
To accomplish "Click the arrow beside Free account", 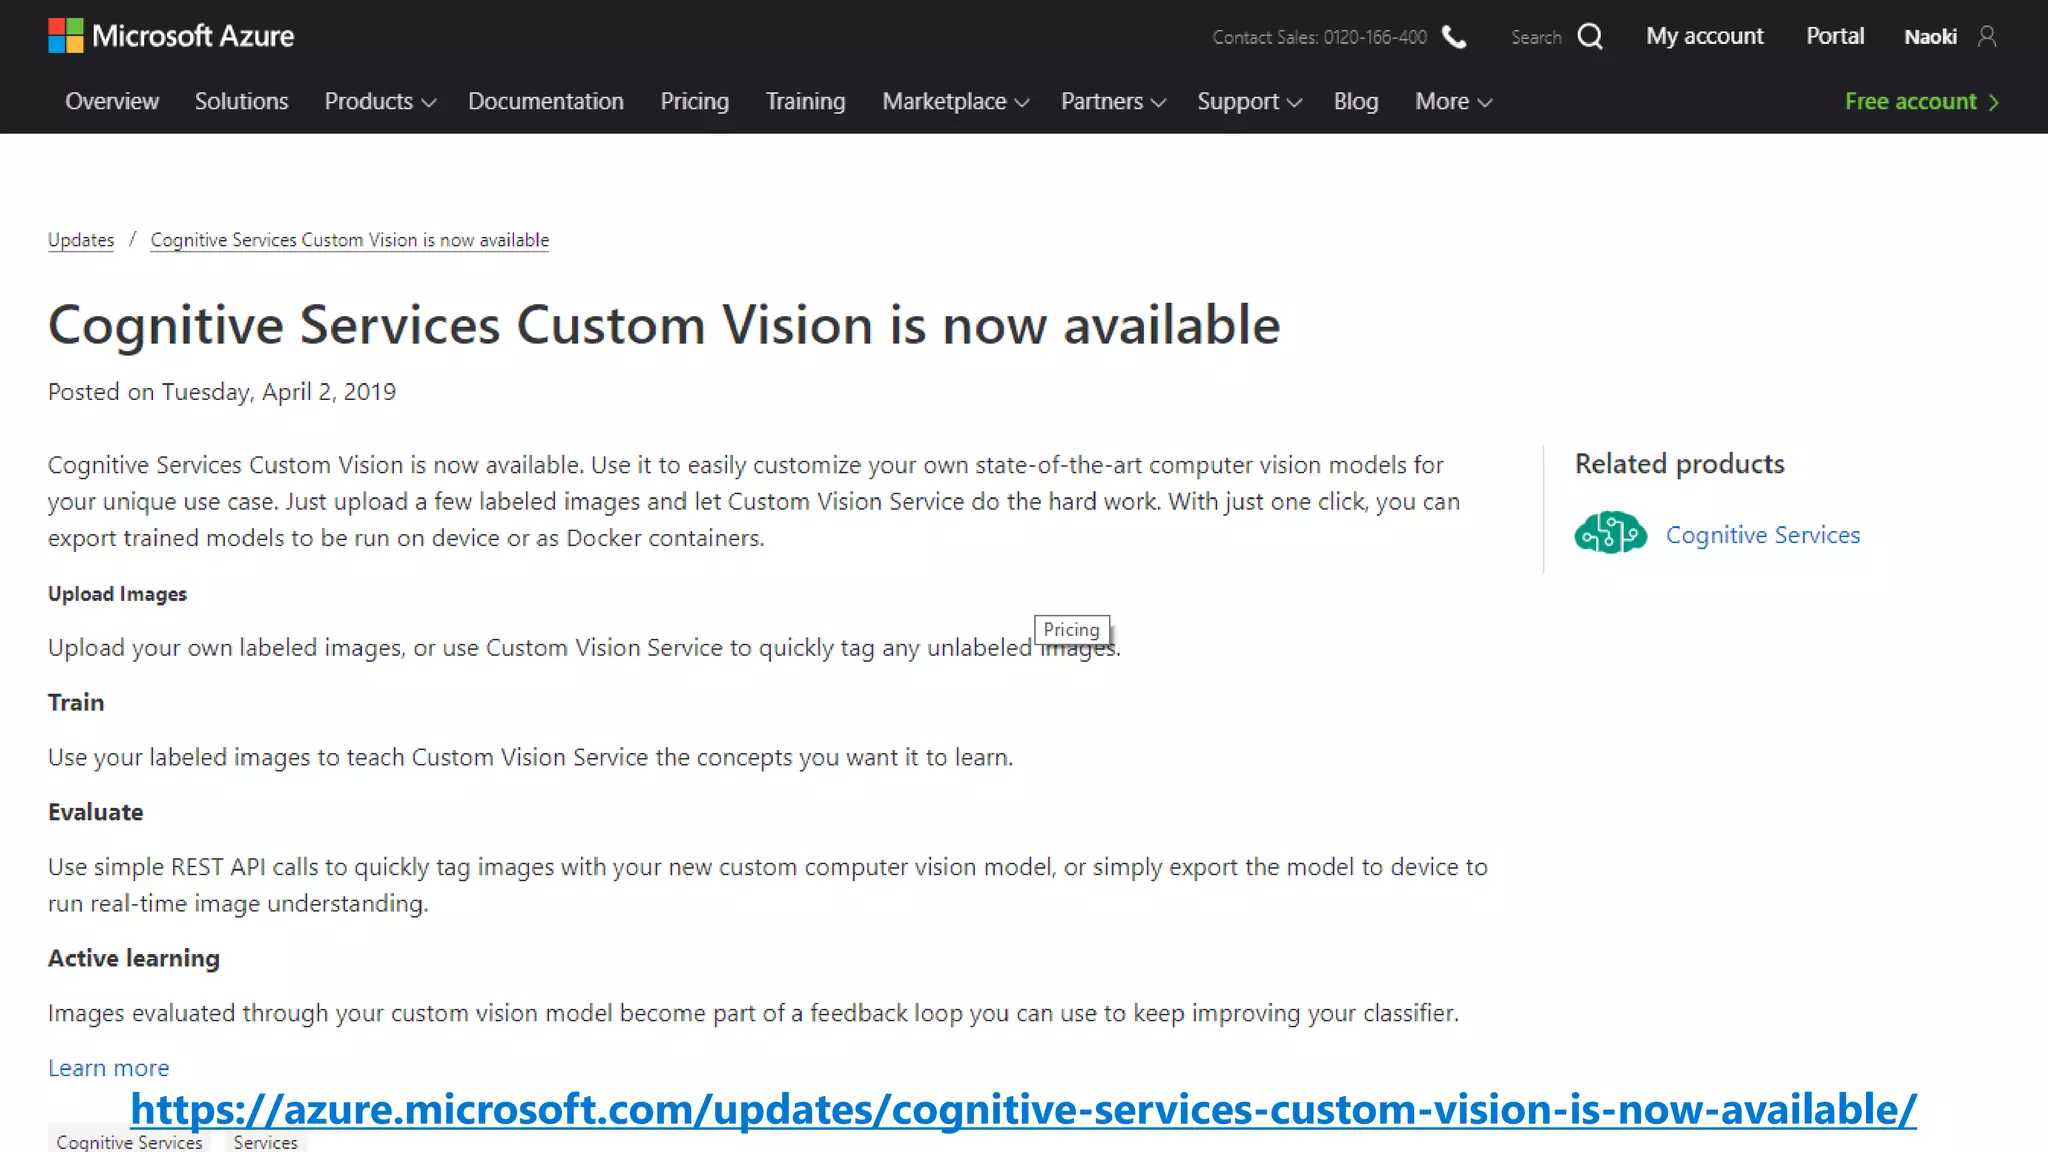I will [1993, 102].
